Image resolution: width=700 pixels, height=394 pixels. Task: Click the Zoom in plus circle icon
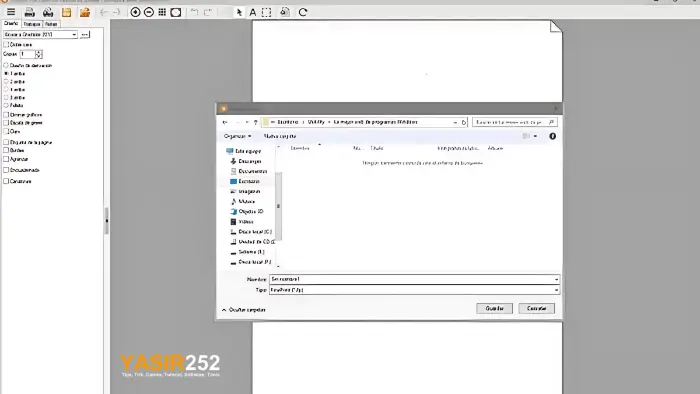(x=135, y=12)
